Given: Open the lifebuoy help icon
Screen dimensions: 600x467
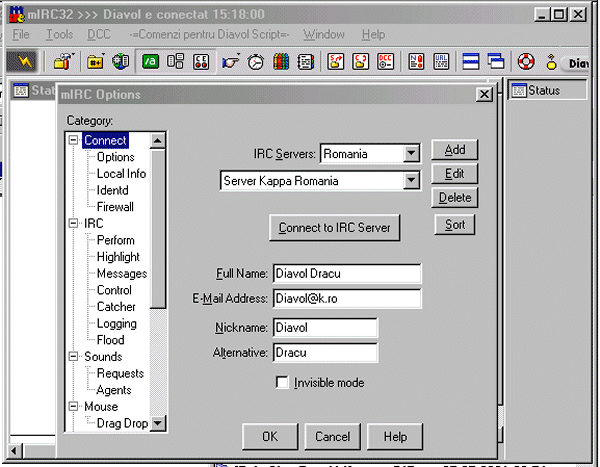Looking at the screenshot, I should 526,61.
